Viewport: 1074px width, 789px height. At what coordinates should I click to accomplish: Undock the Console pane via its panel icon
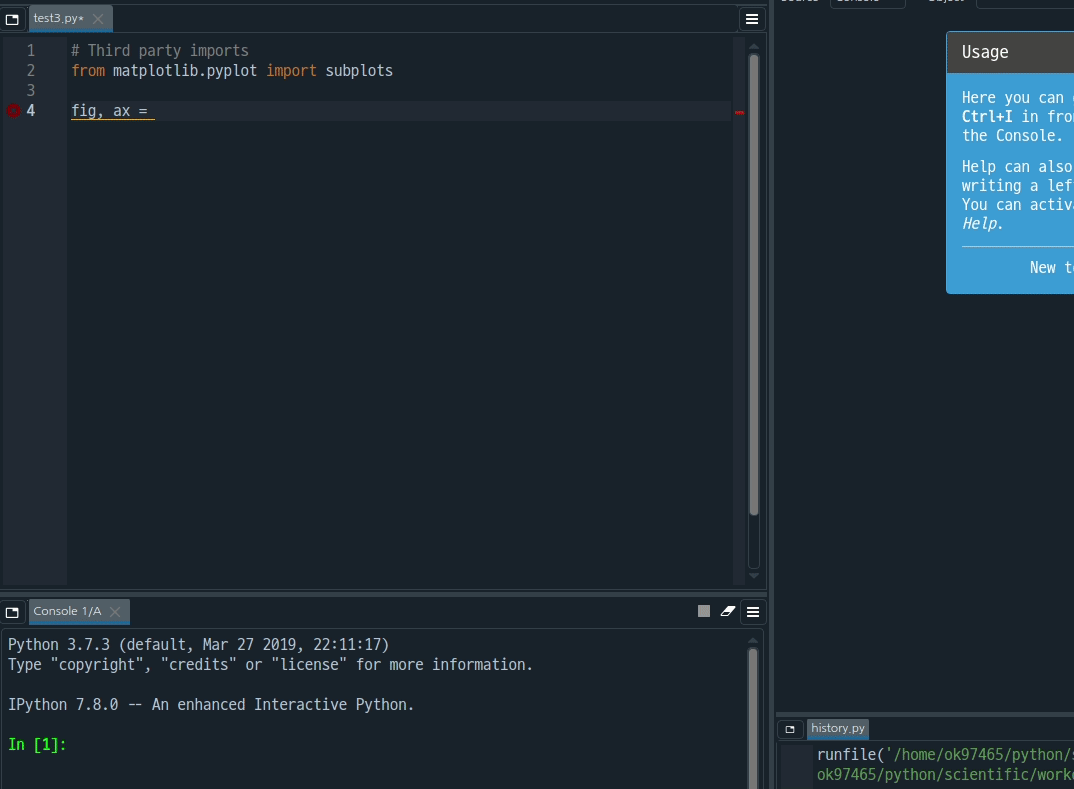[12, 611]
